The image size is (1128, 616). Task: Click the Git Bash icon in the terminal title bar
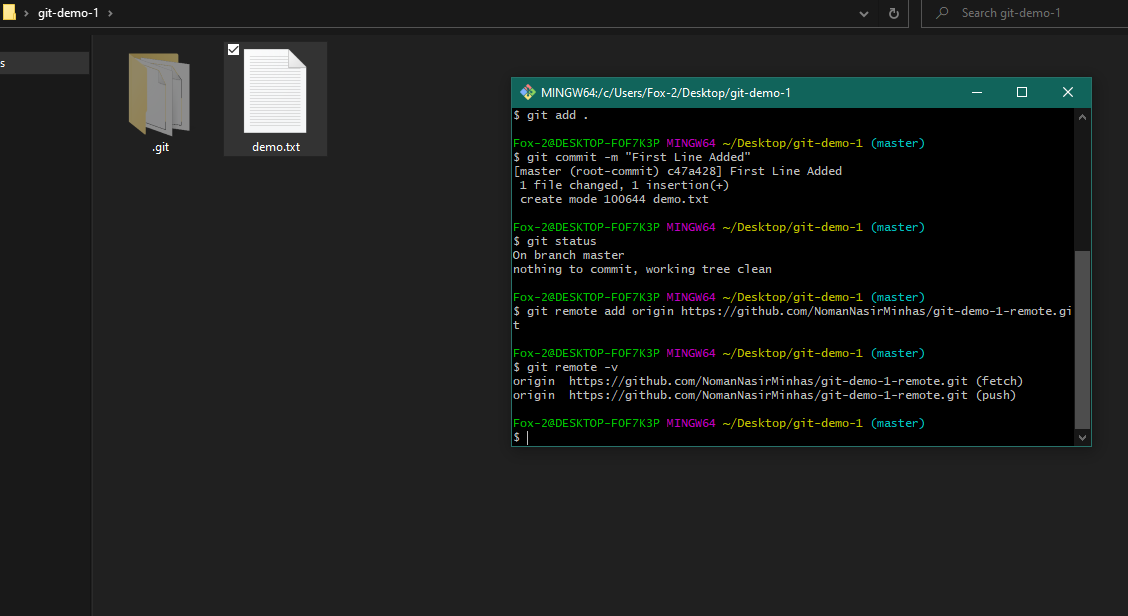click(x=527, y=91)
